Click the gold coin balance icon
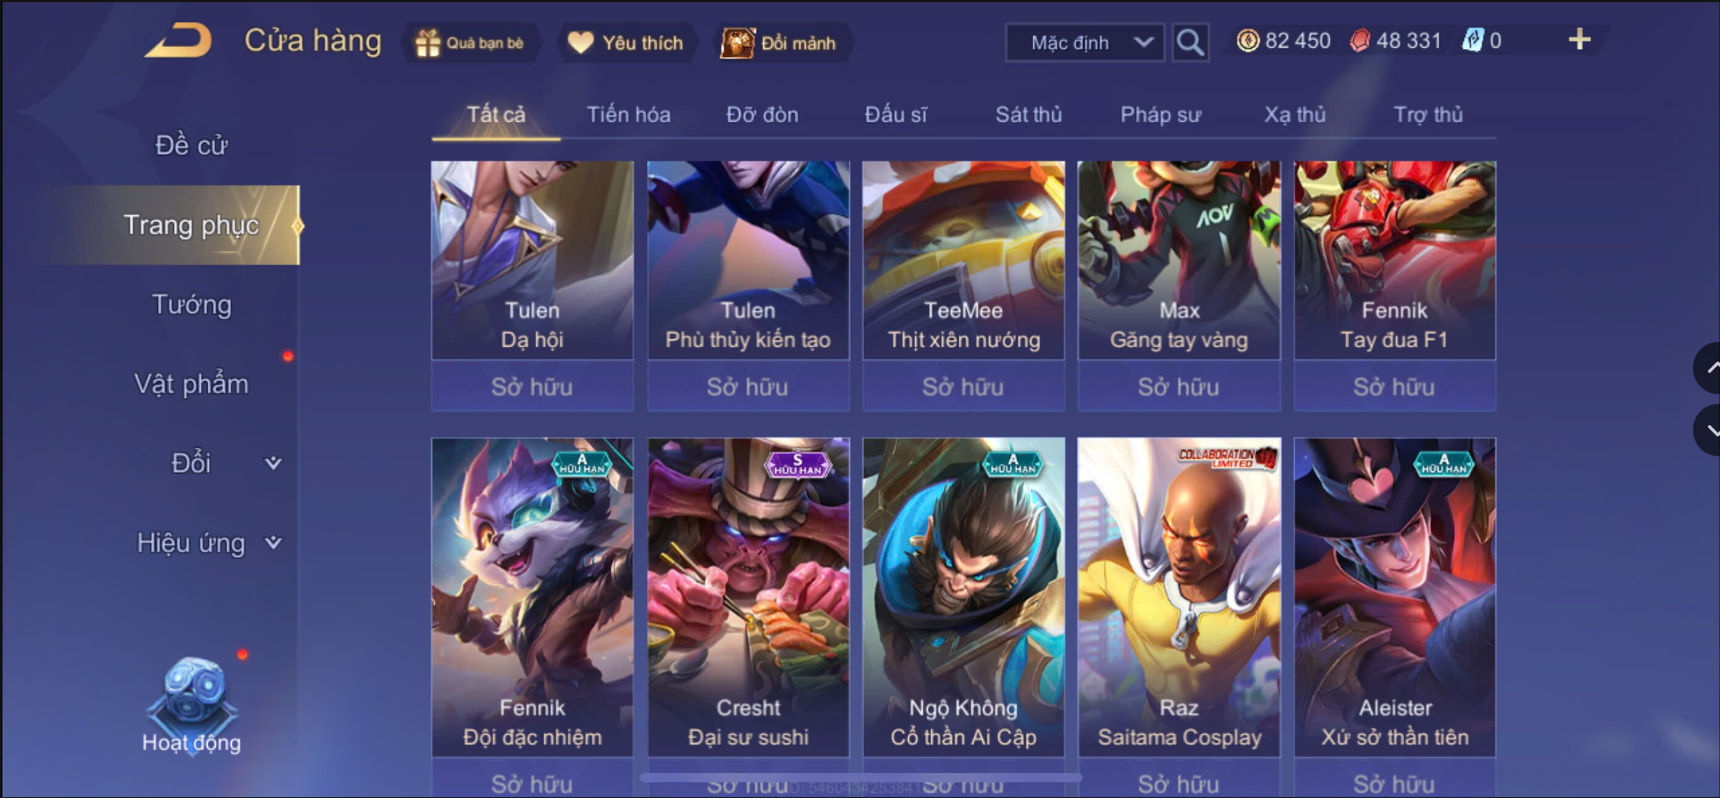This screenshot has height=798, width=1720. (x=1247, y=41)
